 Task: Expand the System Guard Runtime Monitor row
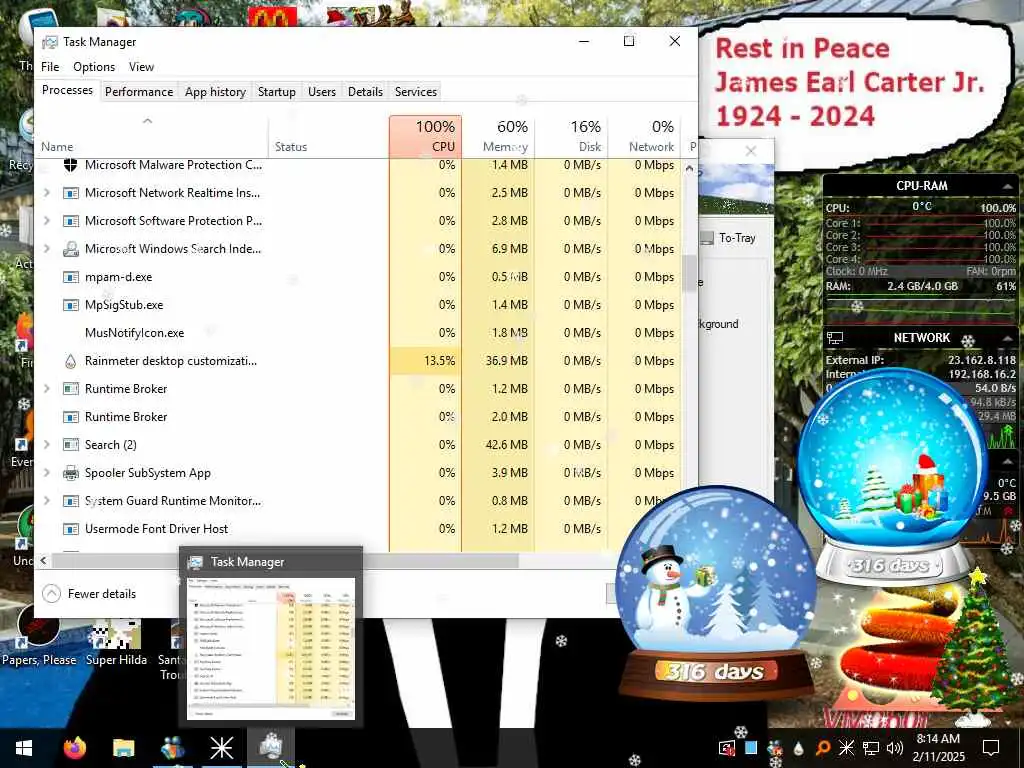pyautogui.click(x=46, y=501)
